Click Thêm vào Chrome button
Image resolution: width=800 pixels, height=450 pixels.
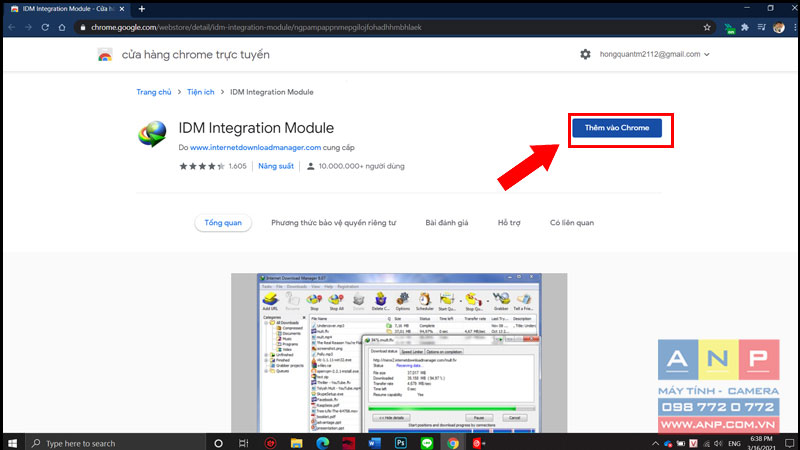pos(617,128)
